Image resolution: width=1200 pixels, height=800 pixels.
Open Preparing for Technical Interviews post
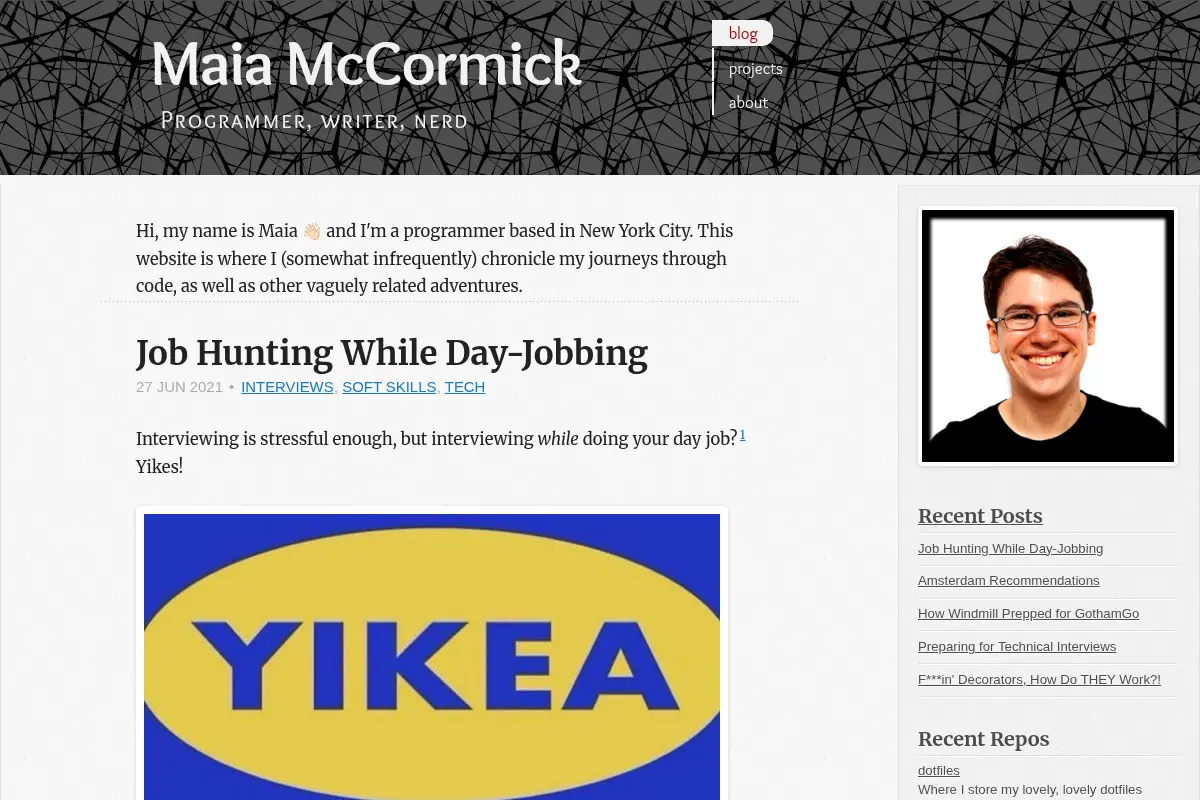(1017, 647)
